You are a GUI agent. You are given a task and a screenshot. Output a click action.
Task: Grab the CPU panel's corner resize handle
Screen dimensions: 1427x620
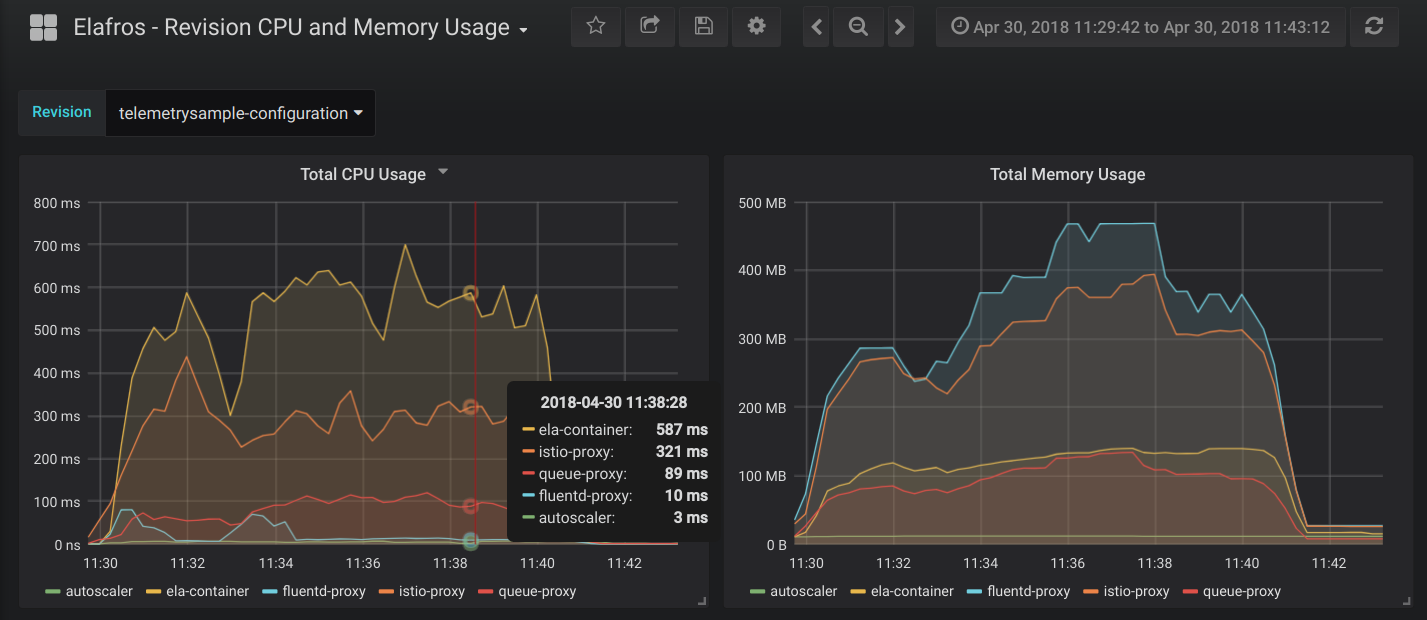(702, 601)
